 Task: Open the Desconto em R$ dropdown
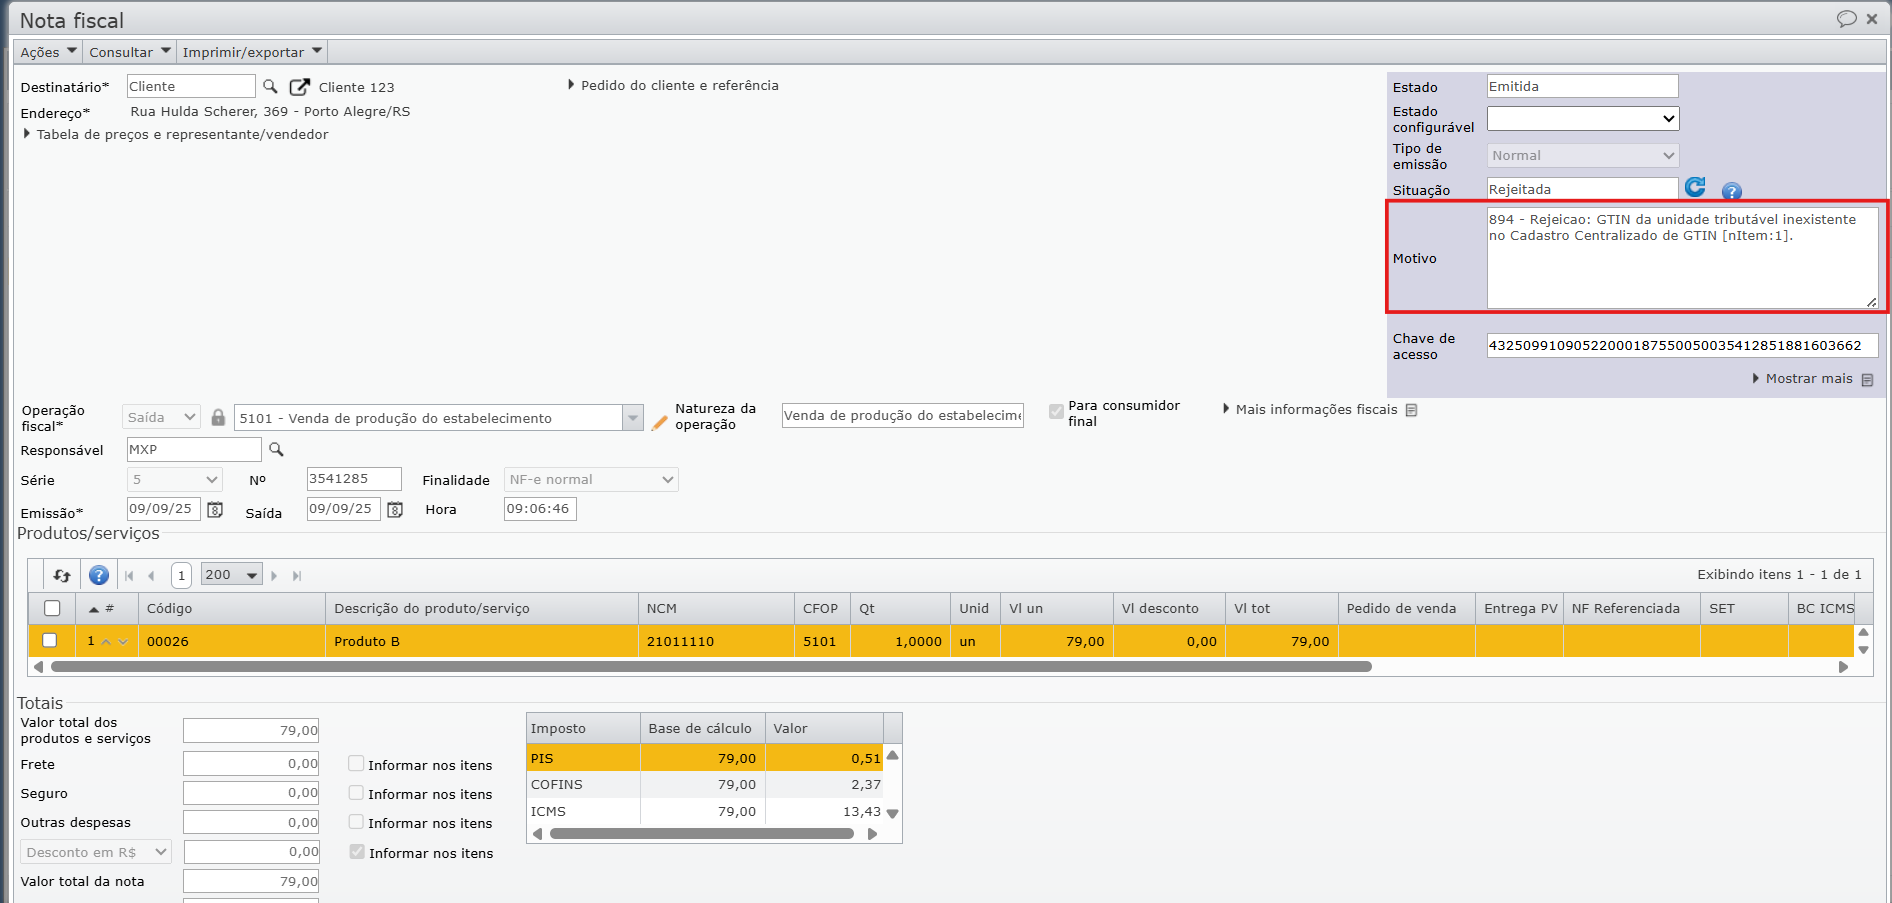96,853
